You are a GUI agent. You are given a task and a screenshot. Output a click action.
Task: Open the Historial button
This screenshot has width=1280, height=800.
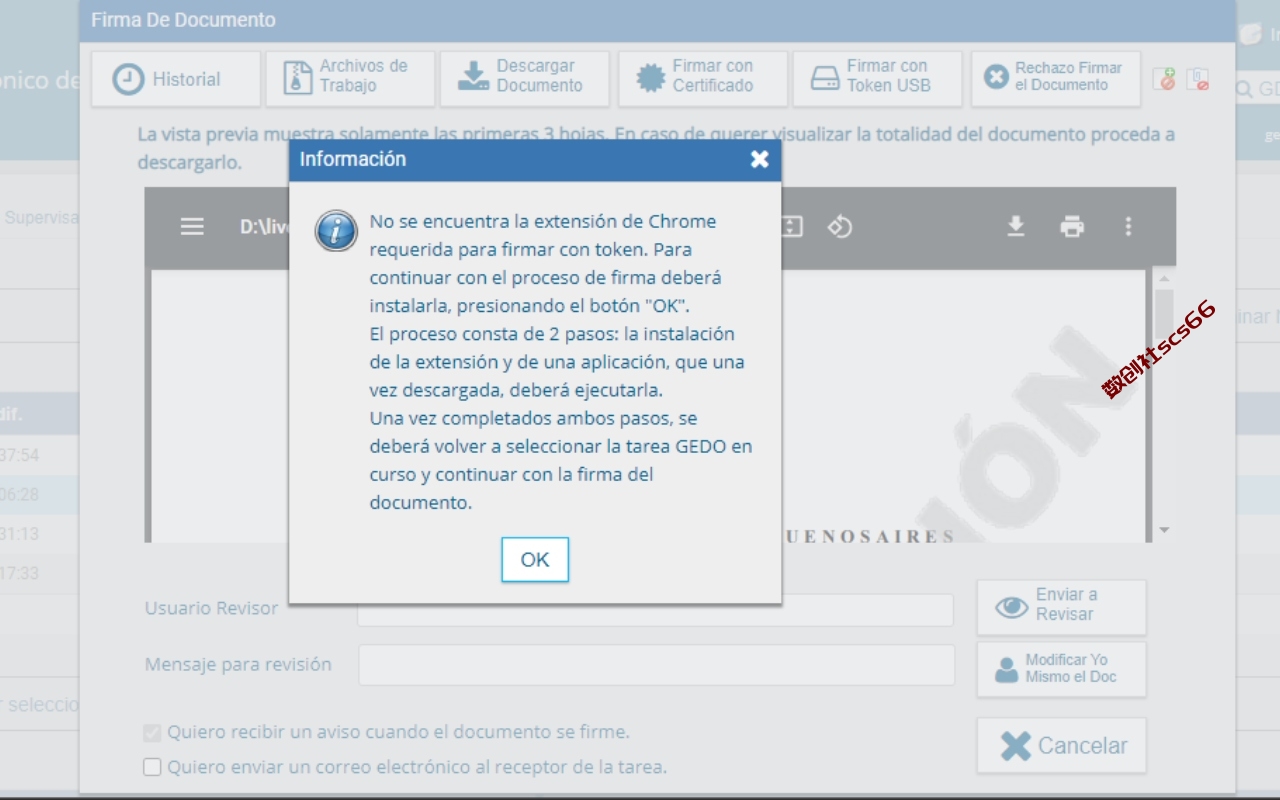coord(175,79)
